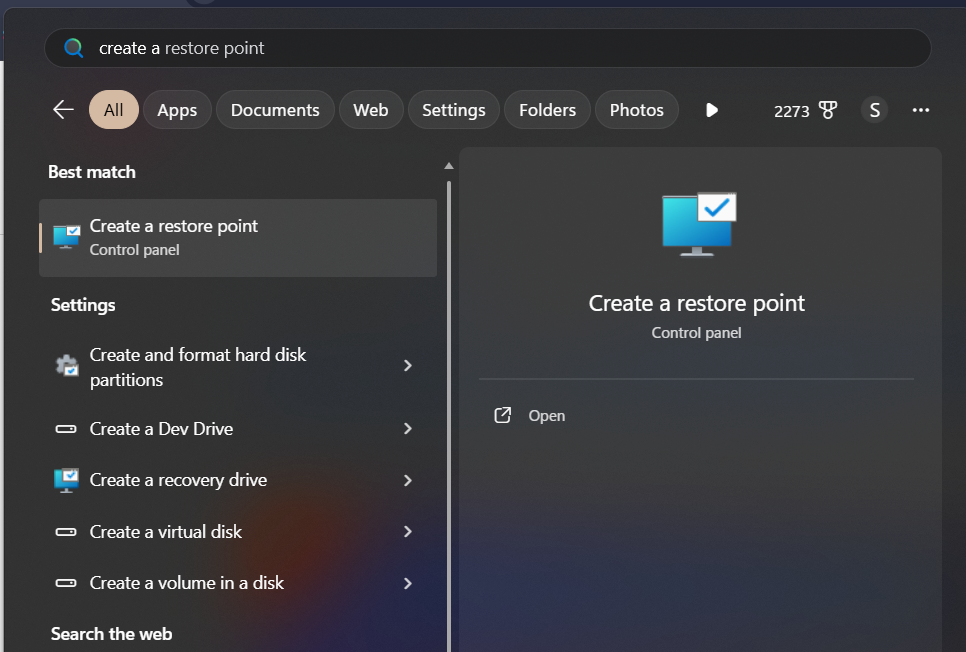Click the large restore point icon in preview
Image resolution: width=966 pixels, height=652 pixels.
click(699, 224)
